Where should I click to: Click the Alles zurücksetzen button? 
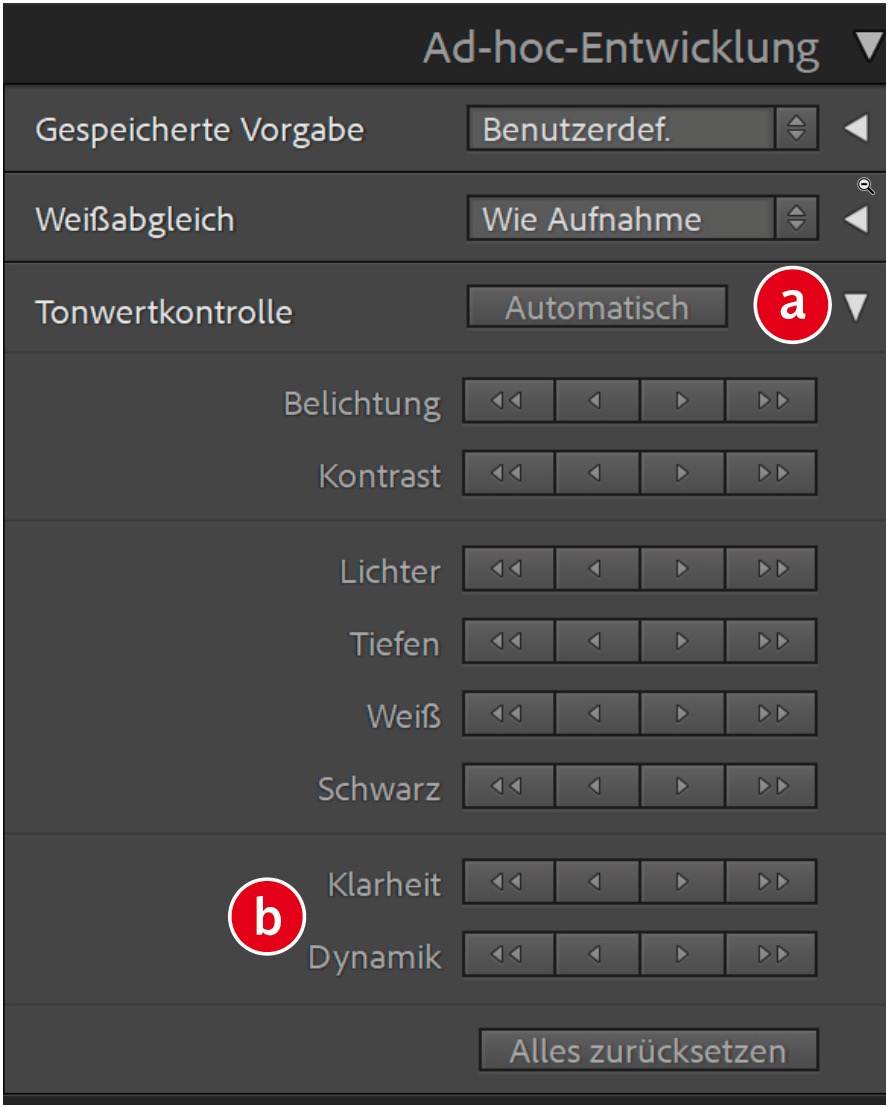[x=648, y=1051]
